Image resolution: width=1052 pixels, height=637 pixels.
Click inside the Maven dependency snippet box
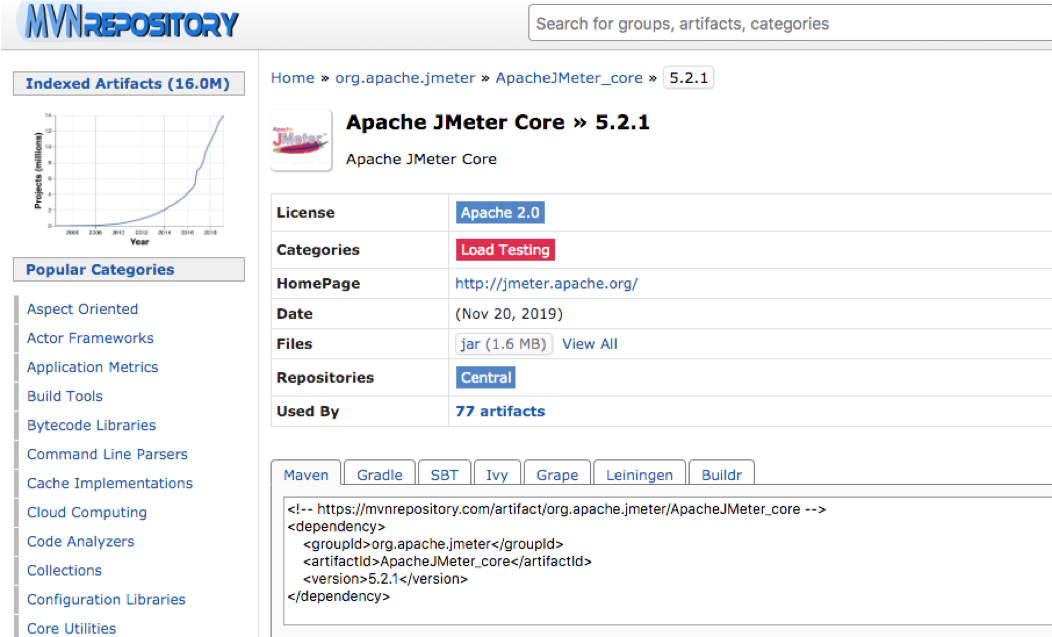(668, 560)
